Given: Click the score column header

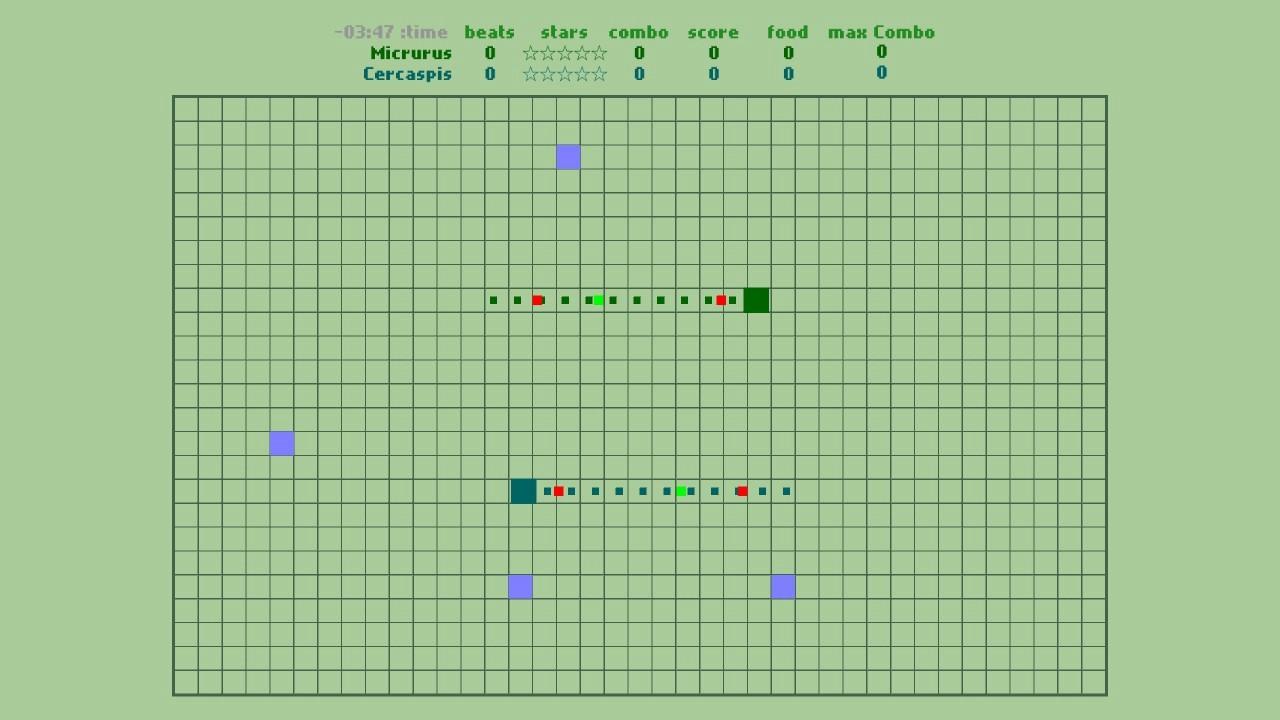Looking at the screenshot, I should 713,32.
